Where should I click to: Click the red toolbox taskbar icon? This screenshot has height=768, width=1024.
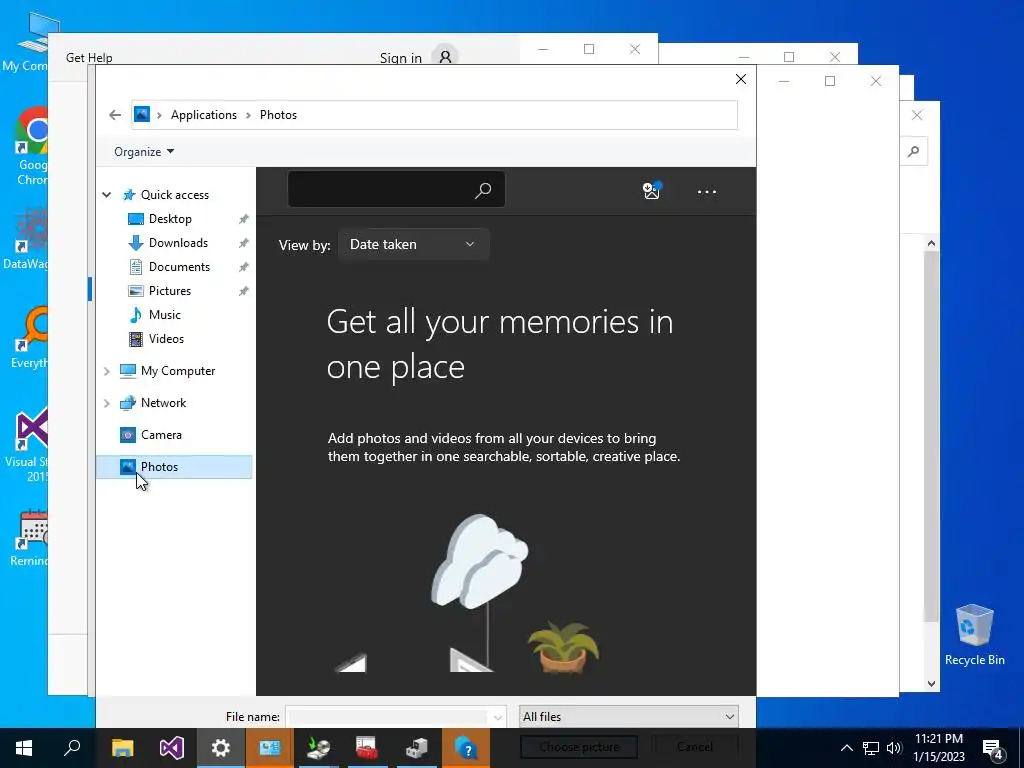[367, 748]
